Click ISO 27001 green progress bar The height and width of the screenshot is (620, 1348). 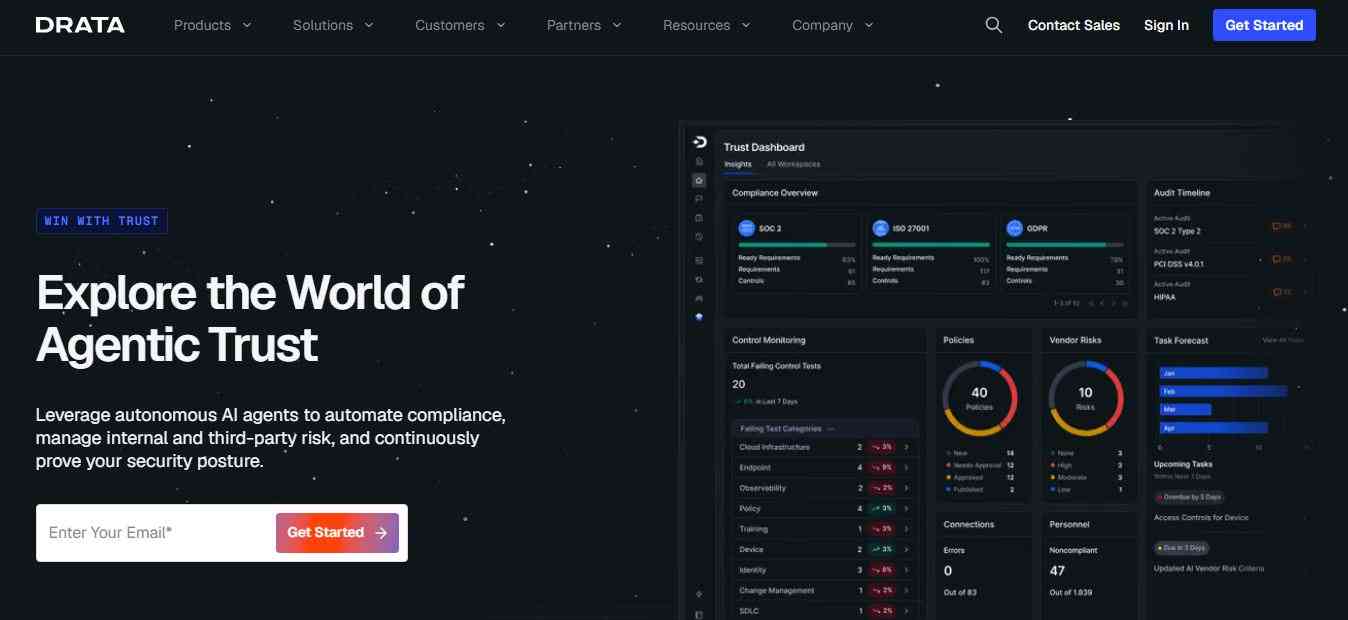tap(931, 245)
